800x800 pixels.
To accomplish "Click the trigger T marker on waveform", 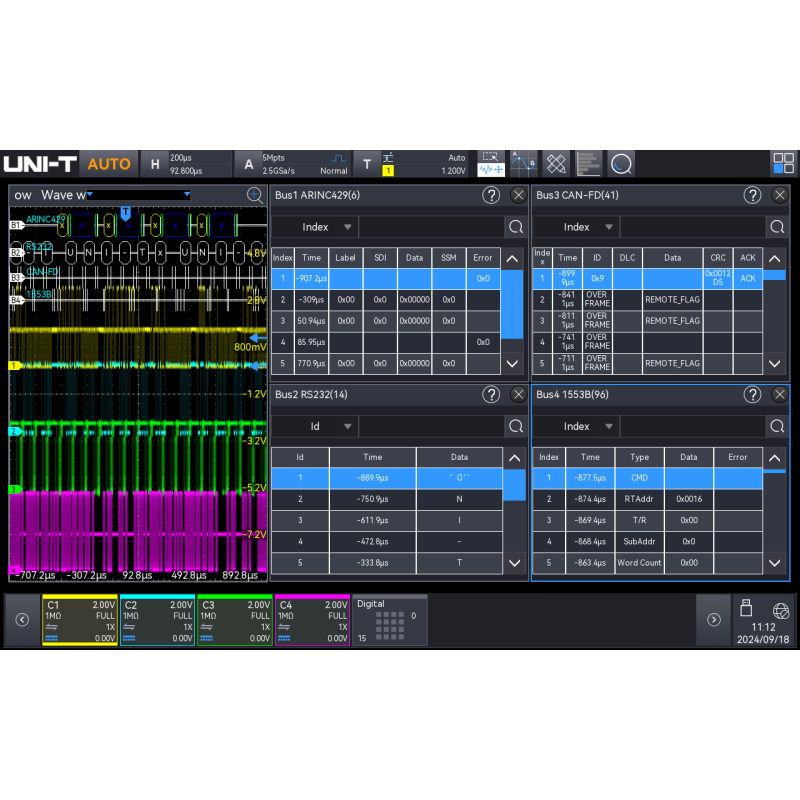I will [126, 213].
